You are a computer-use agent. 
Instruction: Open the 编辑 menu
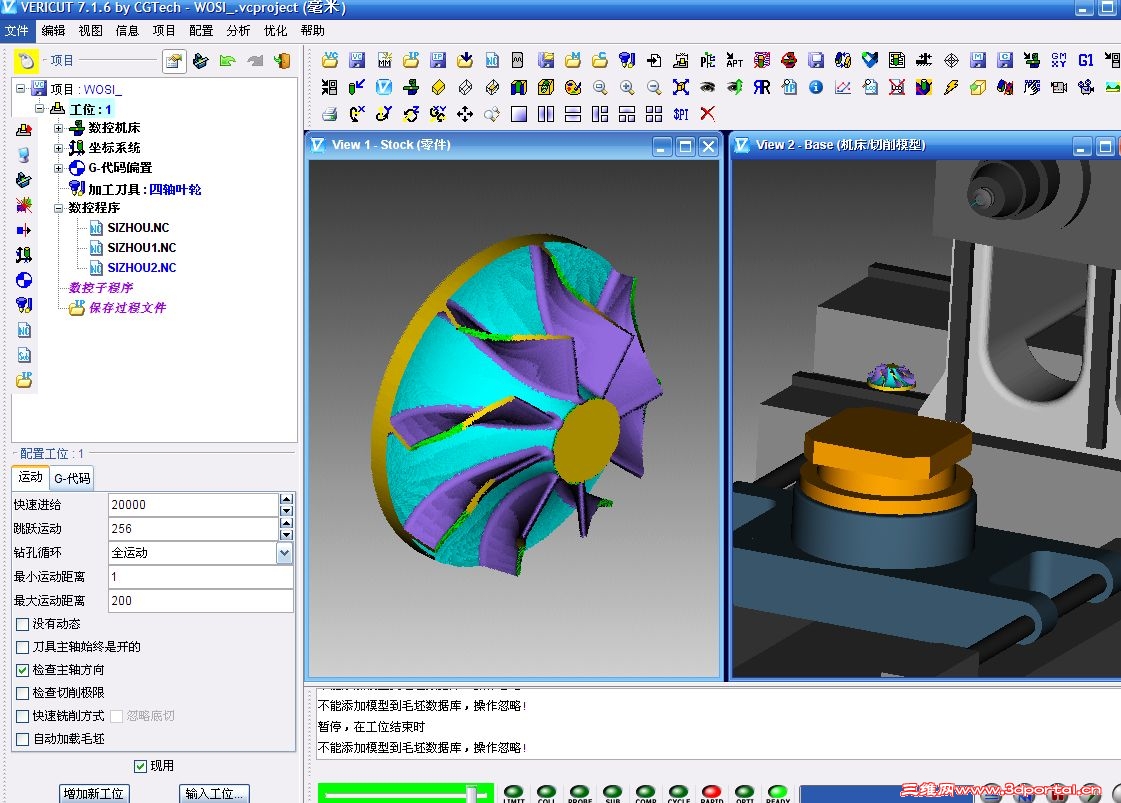(x=54, y=31)
